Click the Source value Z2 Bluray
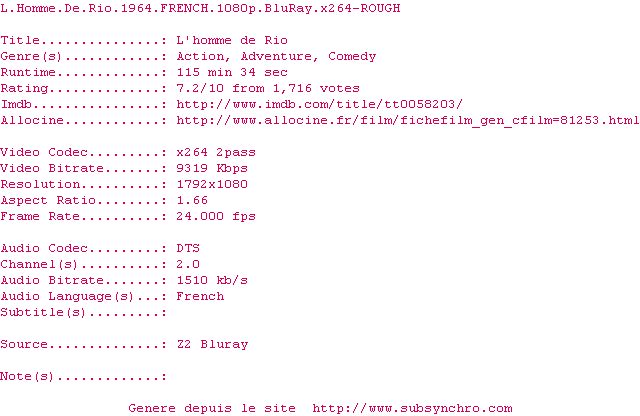This screenshot has height=416, width=640. tap(212, 344)
